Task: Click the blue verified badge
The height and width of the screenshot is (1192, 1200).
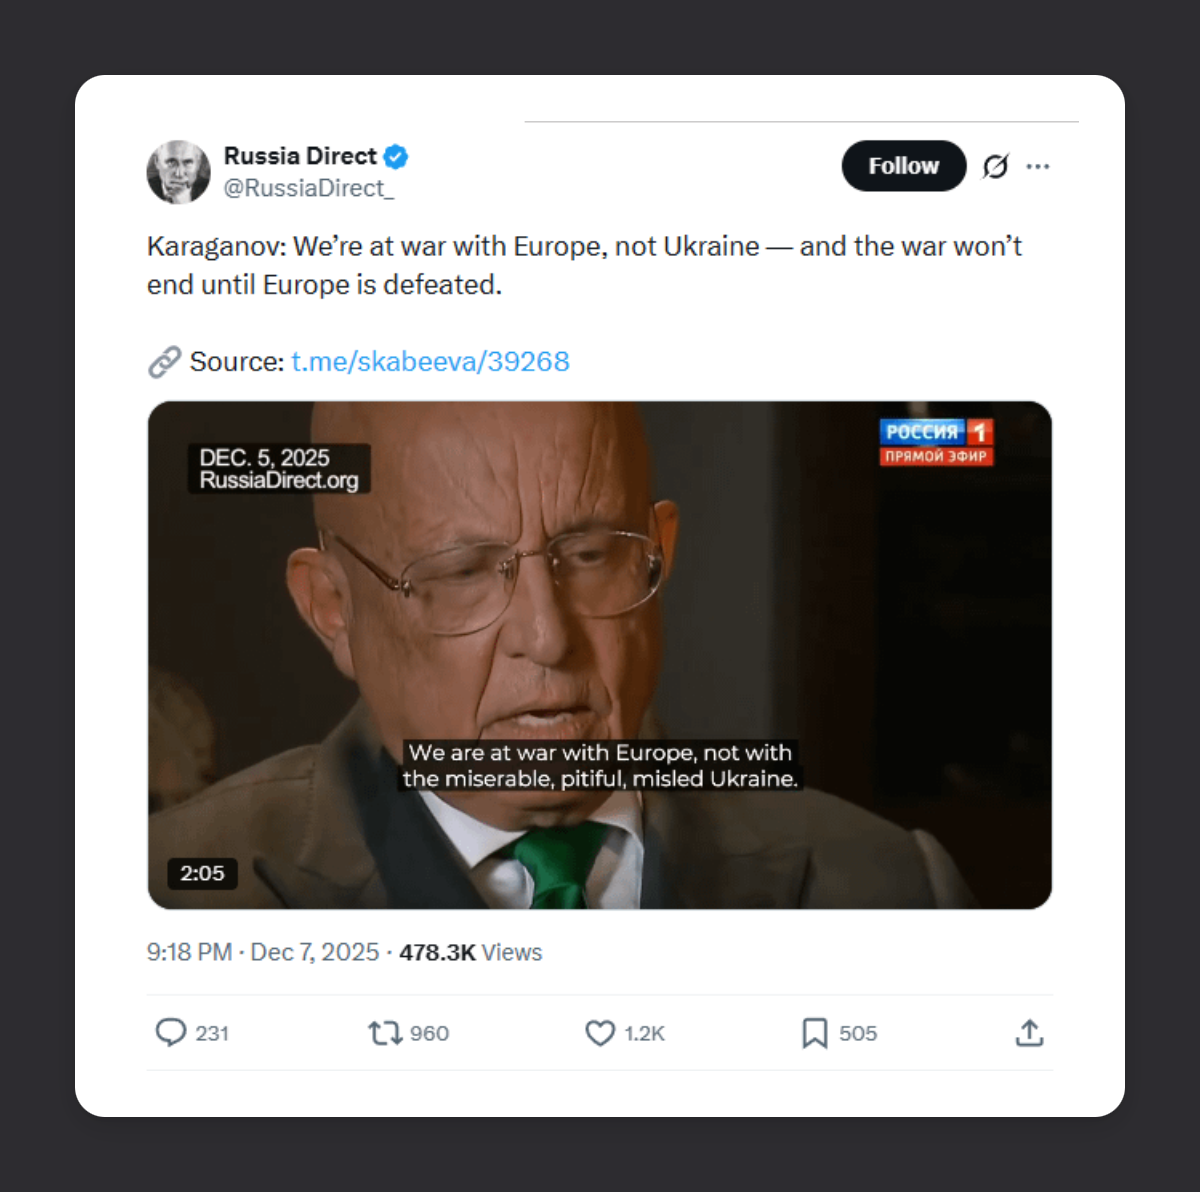Action: [x=396, y=157]
